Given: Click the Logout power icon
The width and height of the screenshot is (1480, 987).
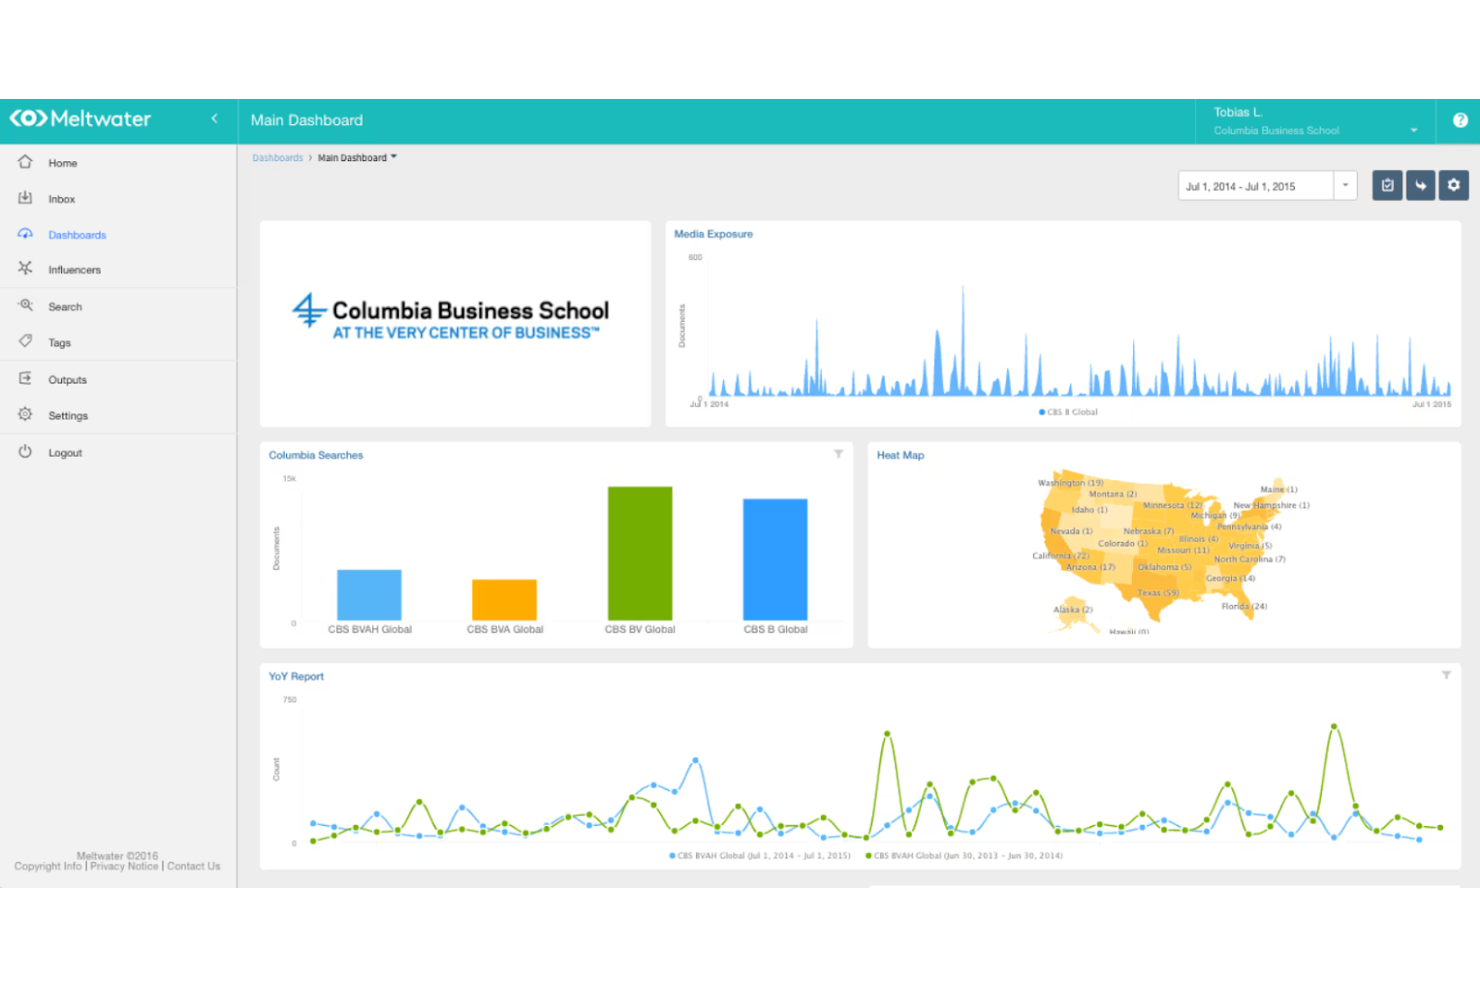Looking at the screenshot, I should (x=25, y=451).
